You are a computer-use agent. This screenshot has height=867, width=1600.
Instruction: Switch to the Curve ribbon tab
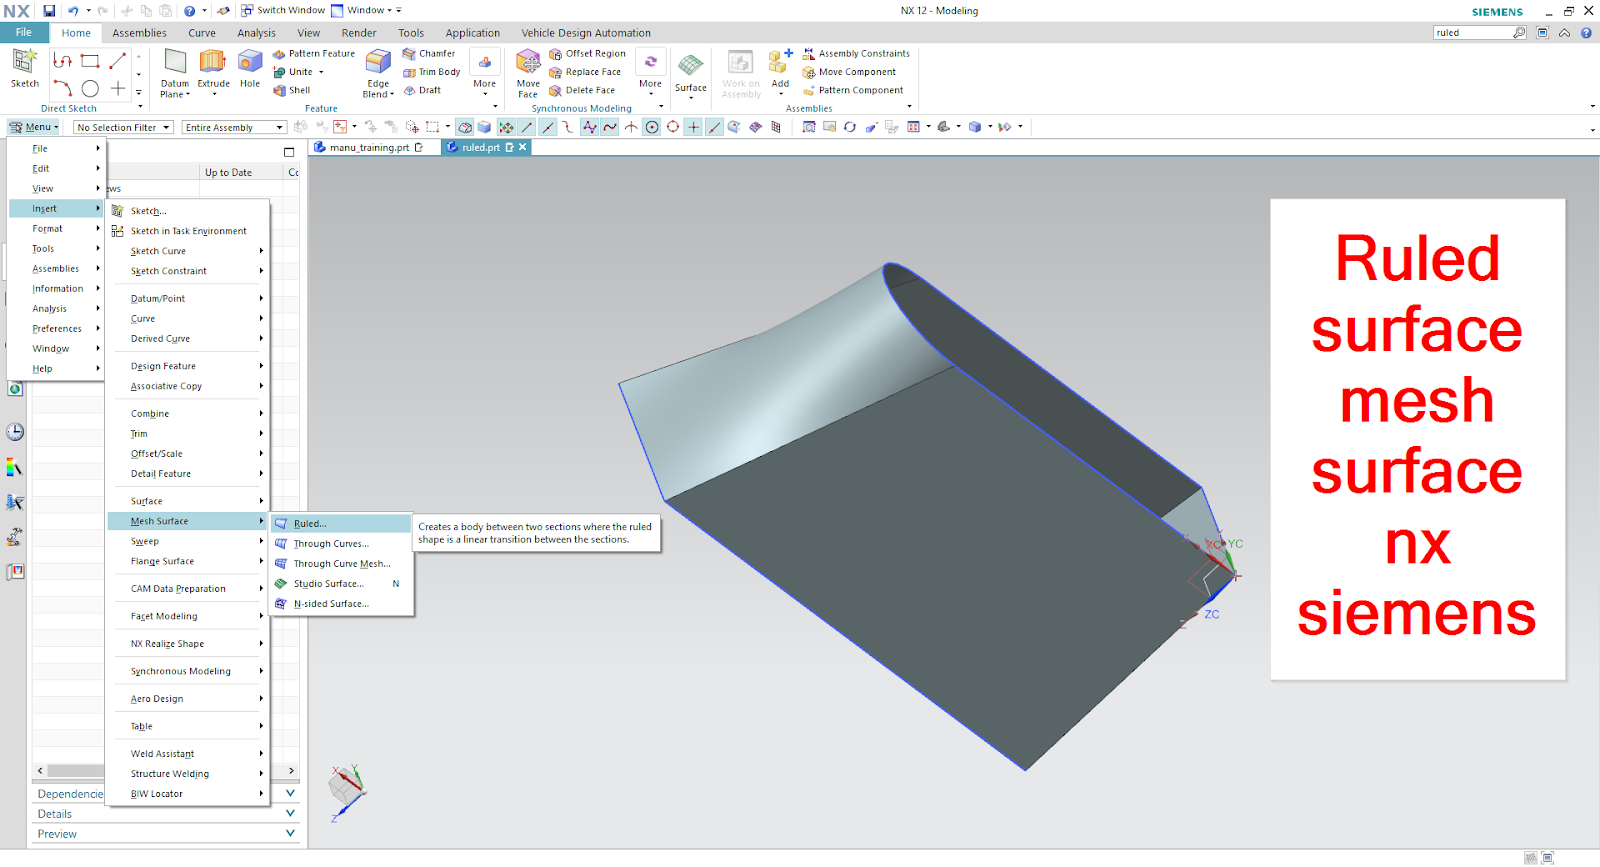202,33
